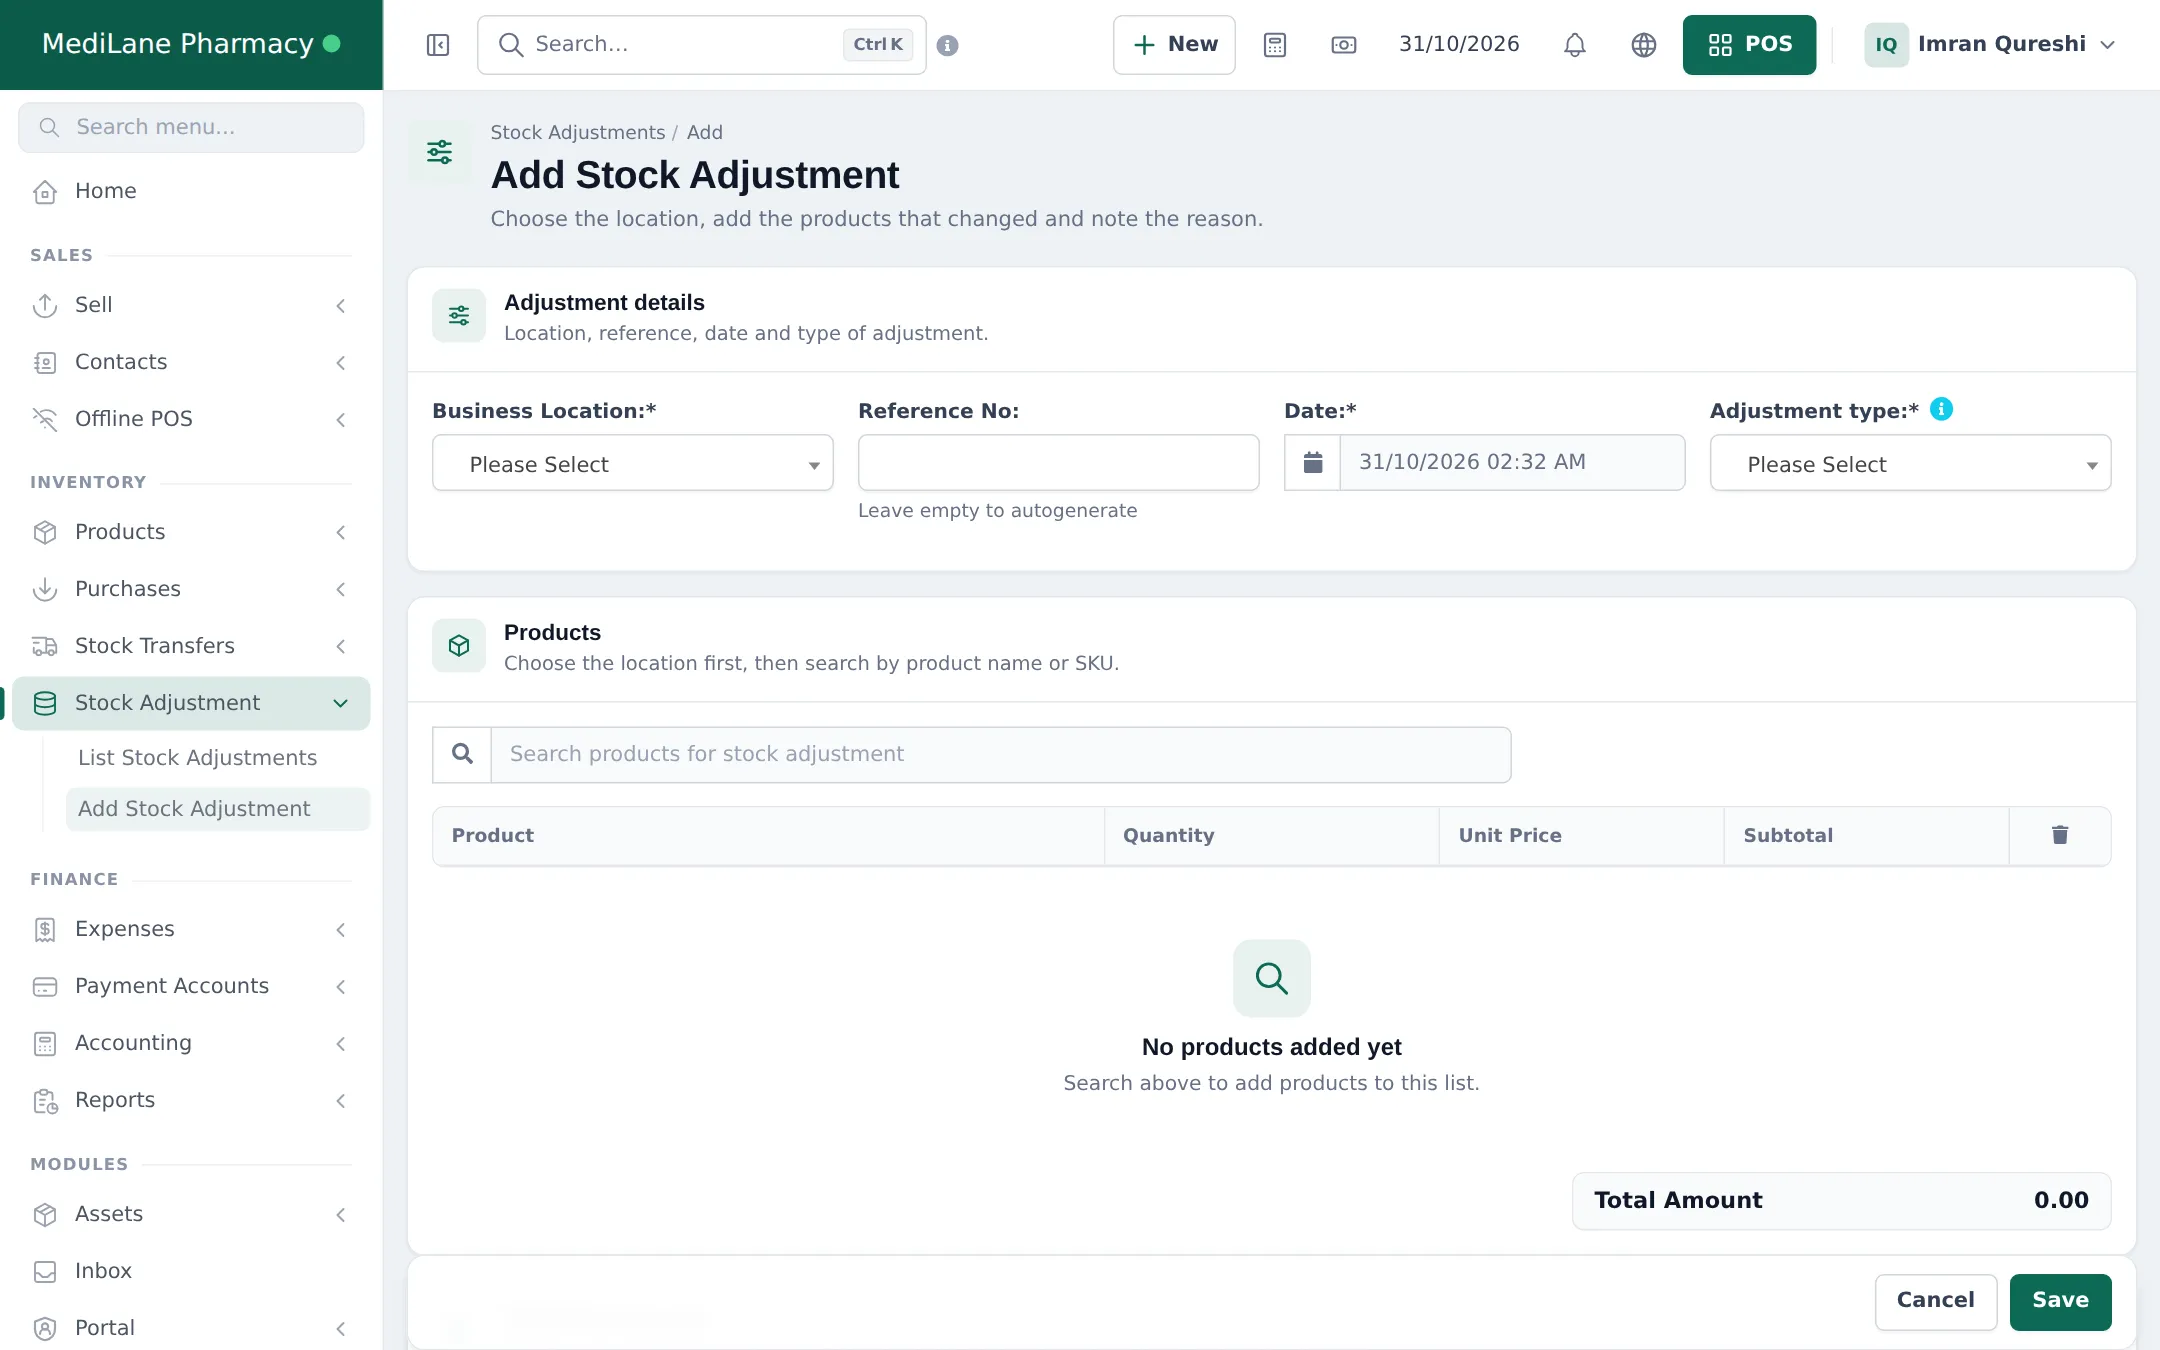This screenshot has height=1350, width=2160.
Task: Click the Date field showing 31/10/2026 02:32 AM
Action: coord(1511,462)
